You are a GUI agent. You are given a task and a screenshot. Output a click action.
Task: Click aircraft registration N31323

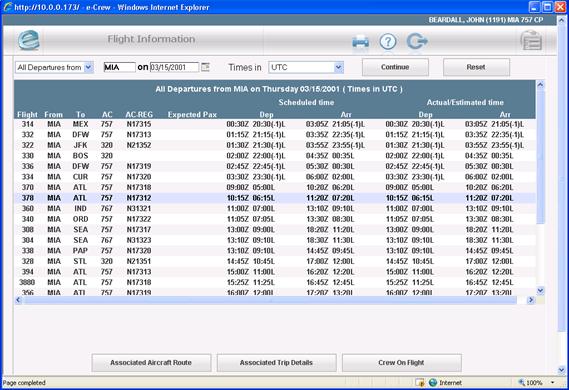click(x=139, y=240)
